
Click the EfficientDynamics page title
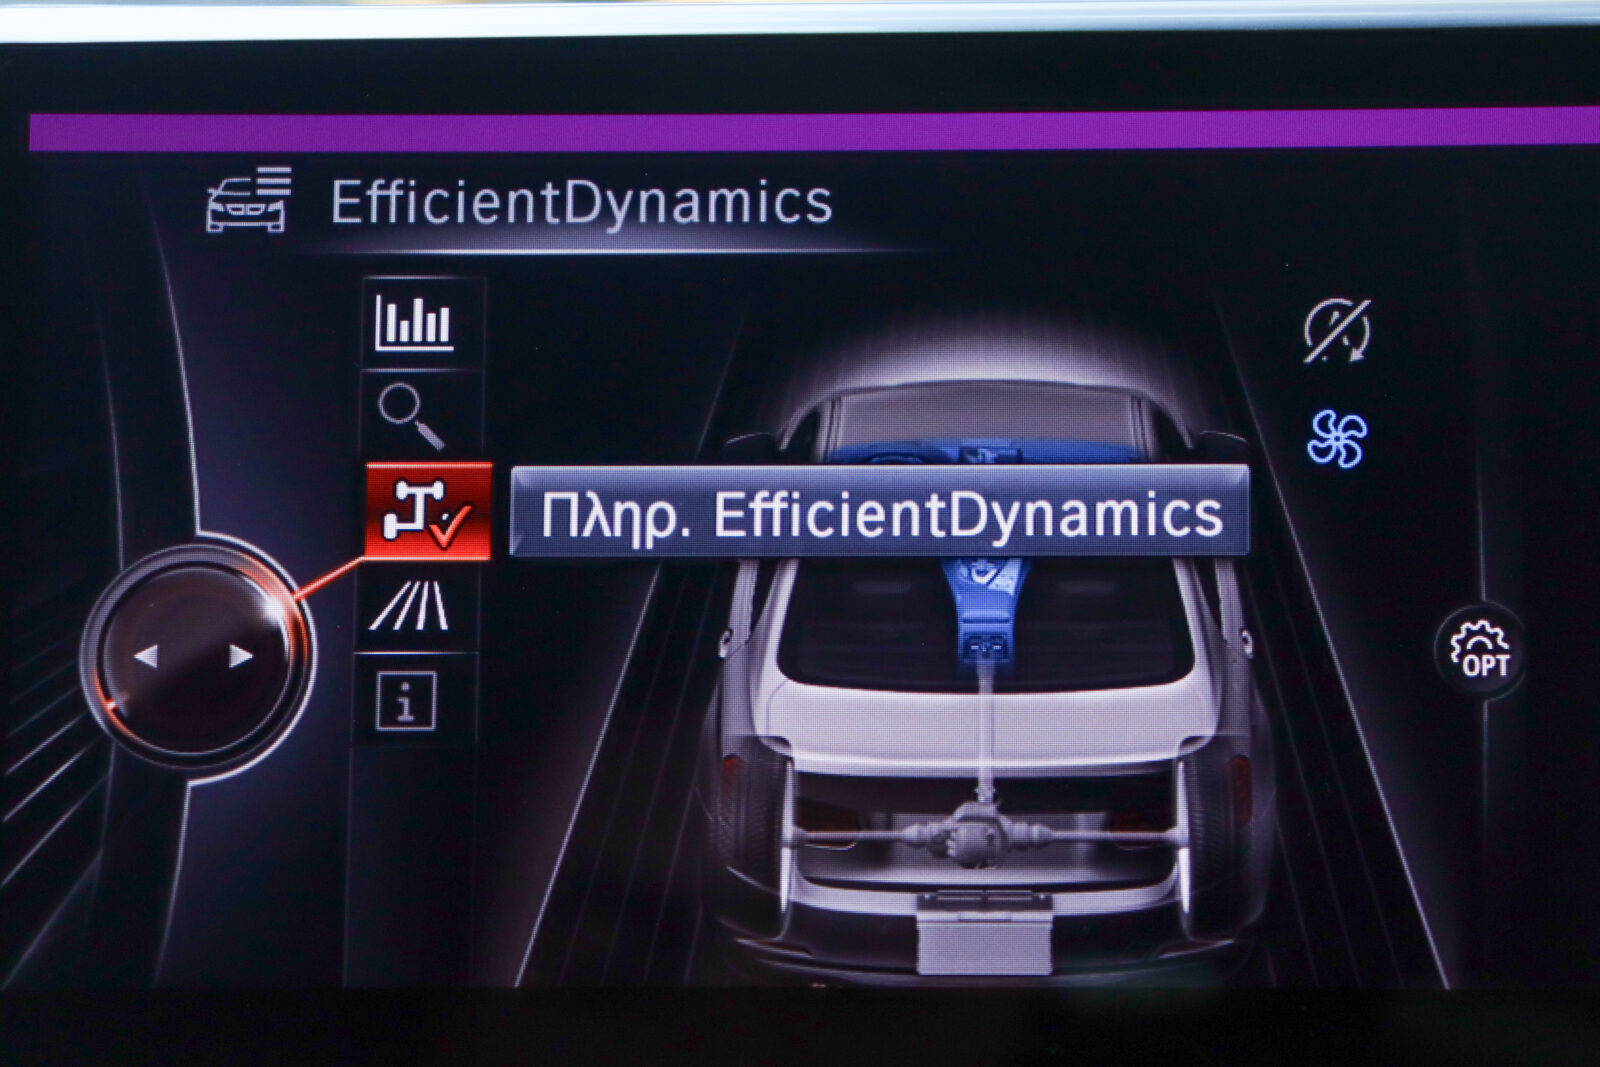(x=581, y=202)
